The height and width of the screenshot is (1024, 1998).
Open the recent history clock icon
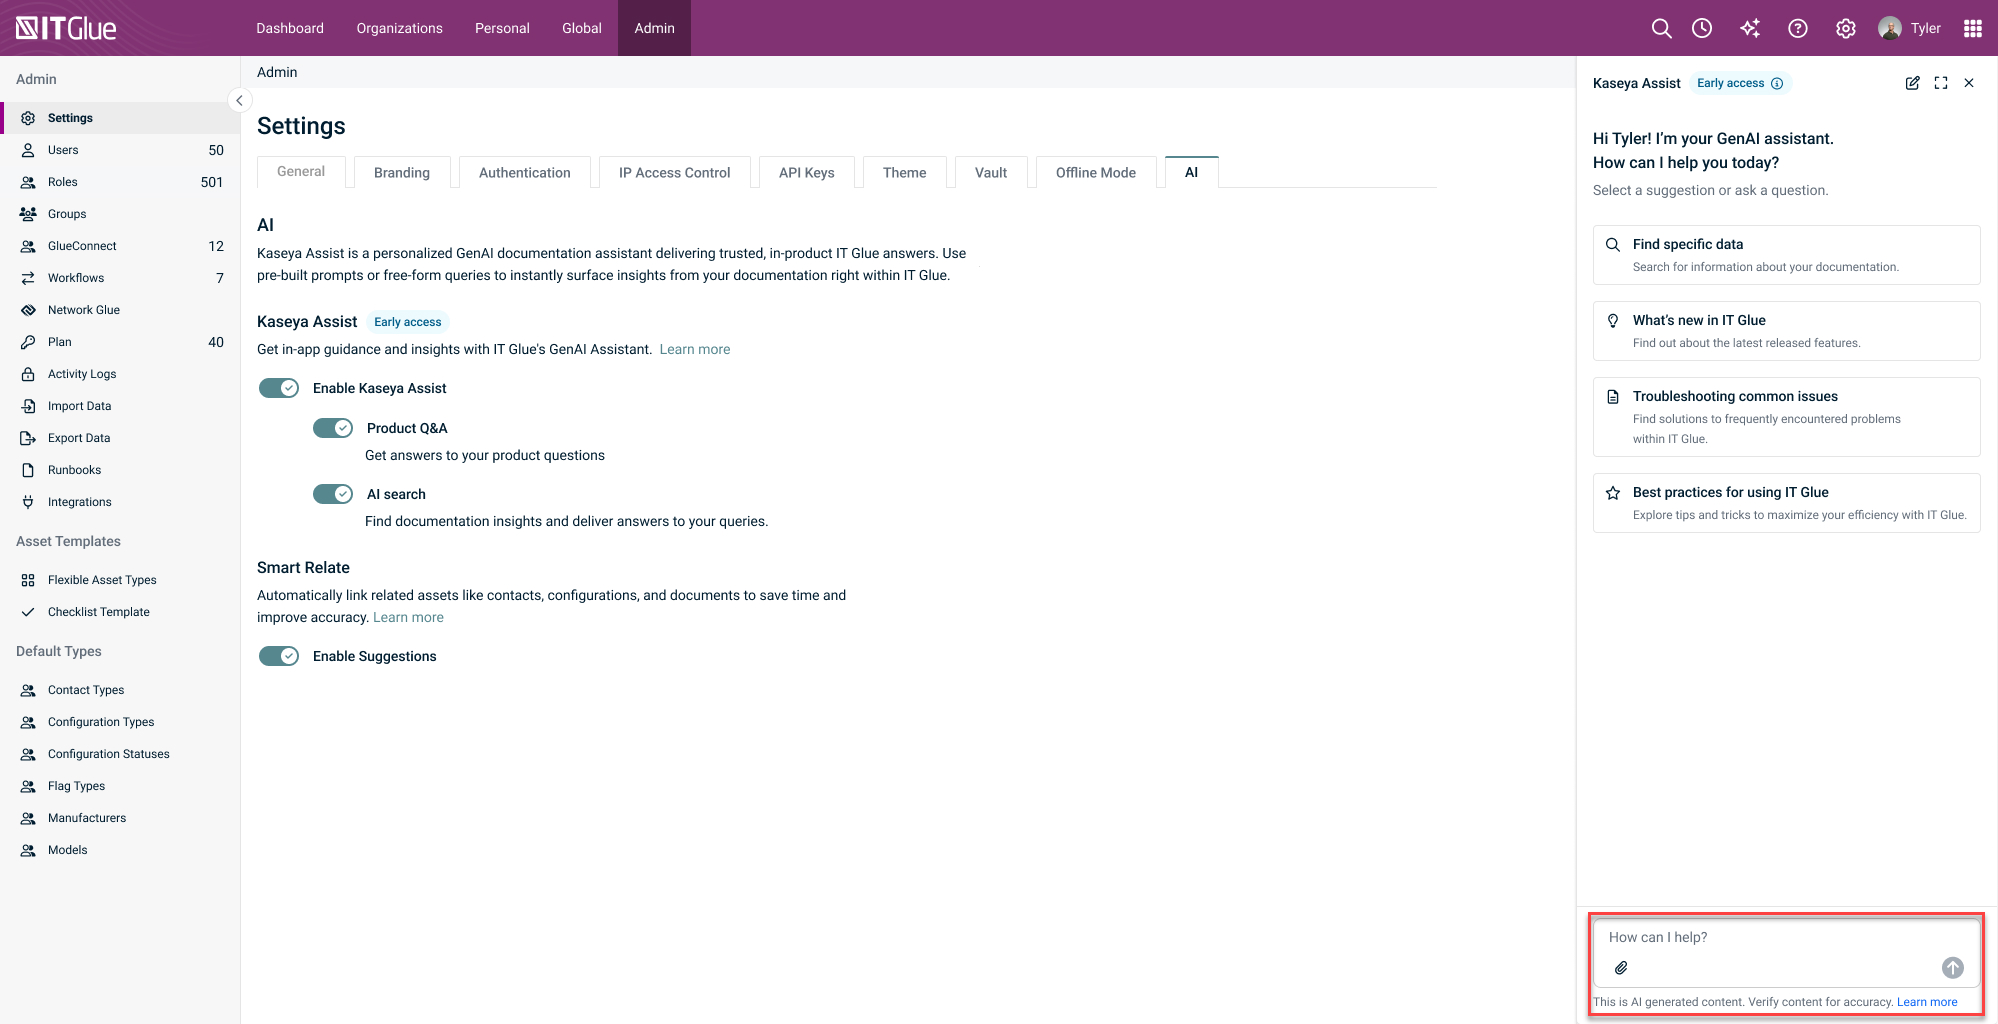(1702, 28)
